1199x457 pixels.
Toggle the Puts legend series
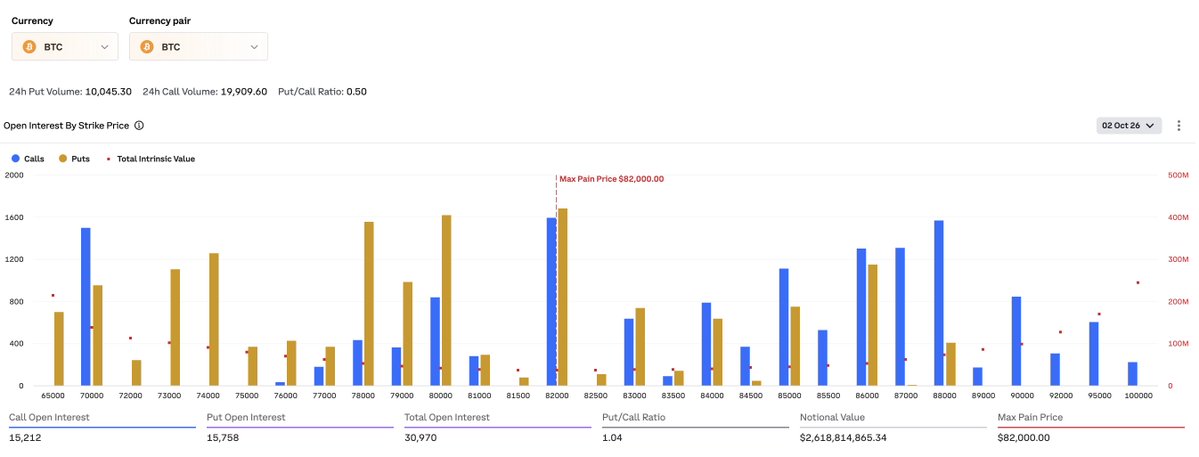tap(74, 159)
